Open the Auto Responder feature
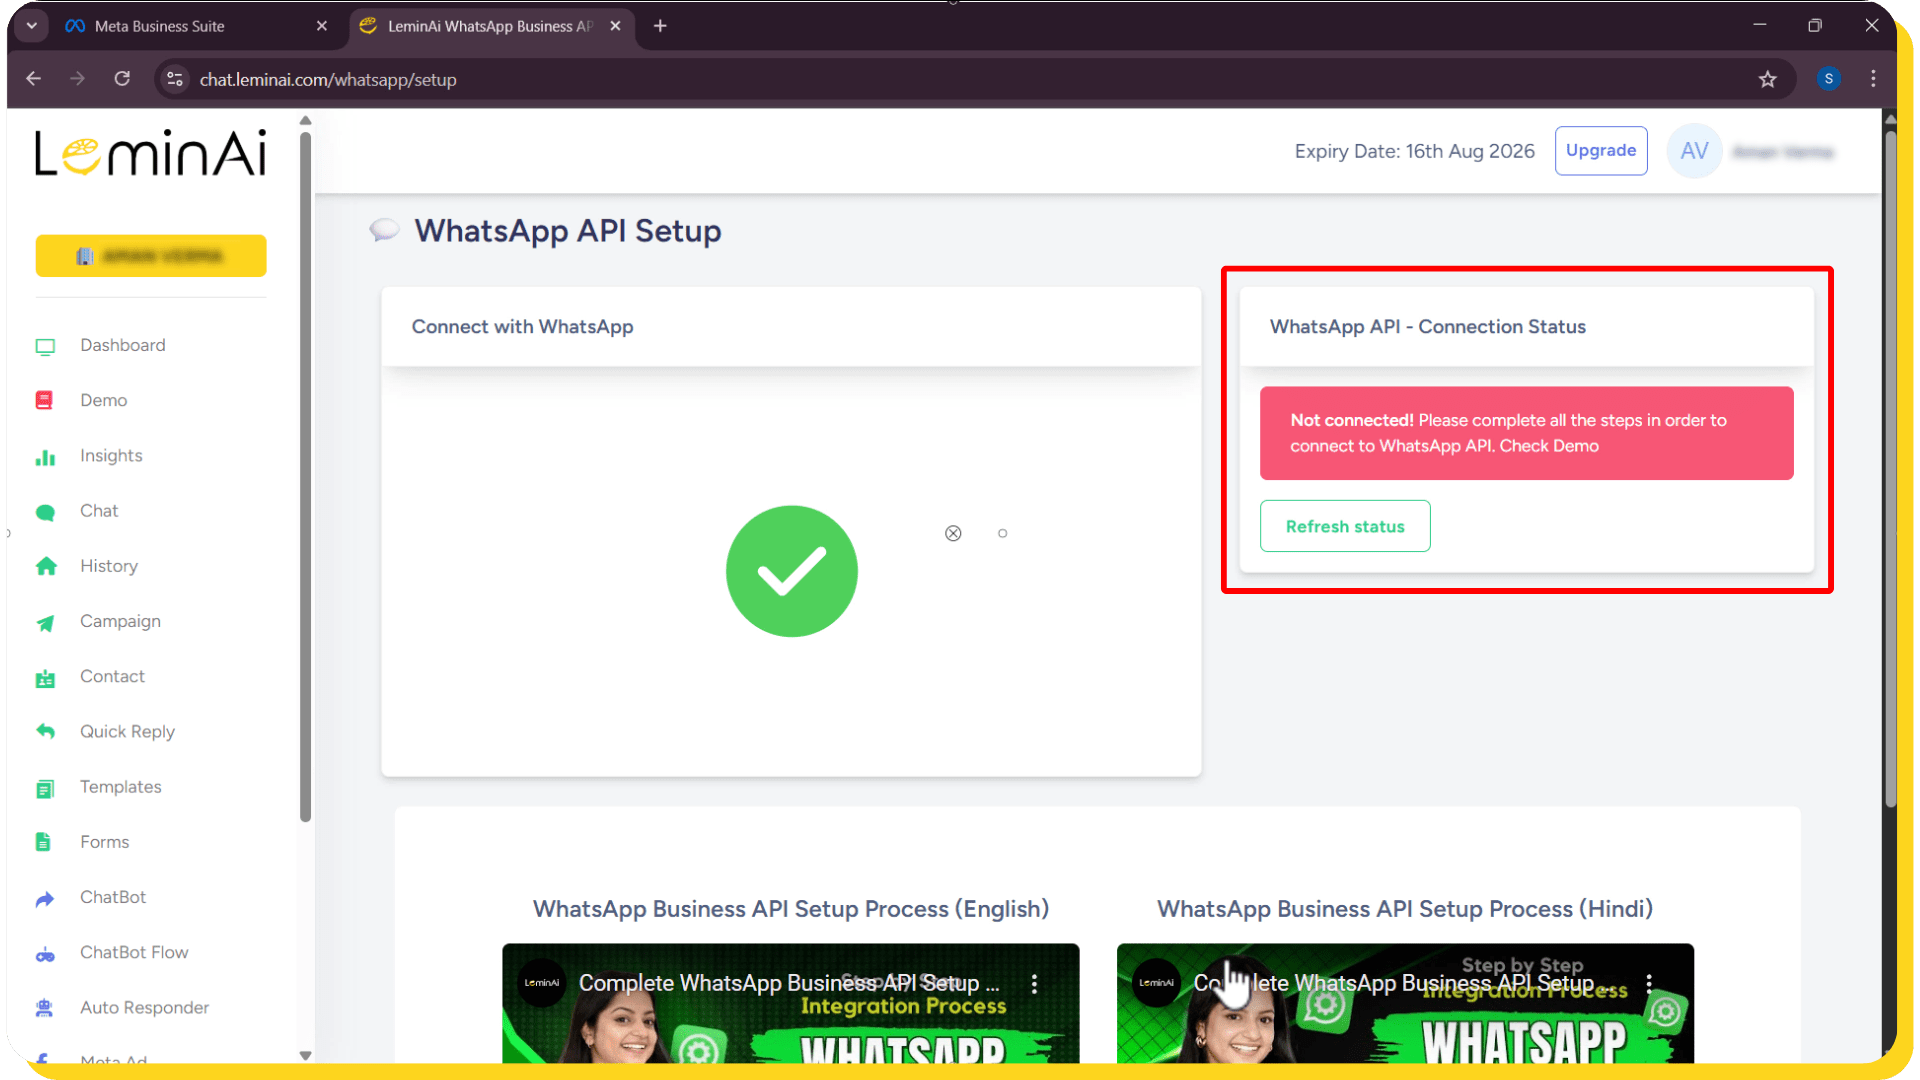Viewport: 1920px width, 1080px height. pyautogui.click(x=144, y=1007)
